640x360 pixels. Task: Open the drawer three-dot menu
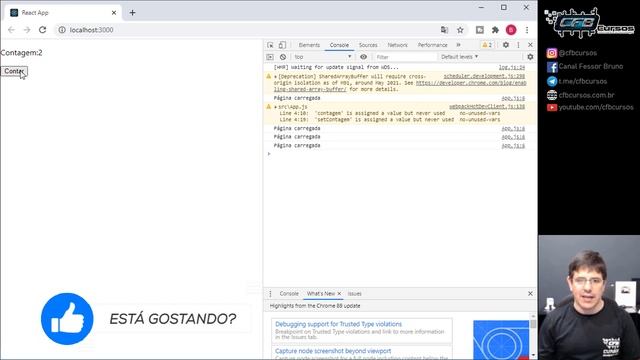click(270, 293)
